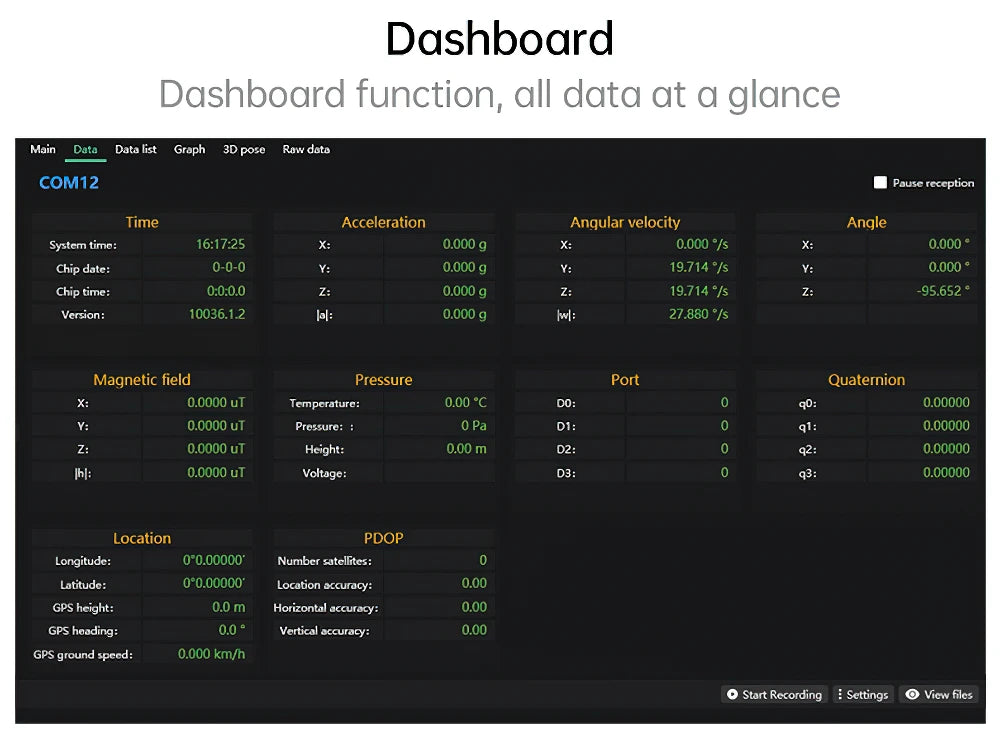This screenshot has height=735, width=1000.
Task: Enable the Pause reception checkbox
Action: click(880, 182)
